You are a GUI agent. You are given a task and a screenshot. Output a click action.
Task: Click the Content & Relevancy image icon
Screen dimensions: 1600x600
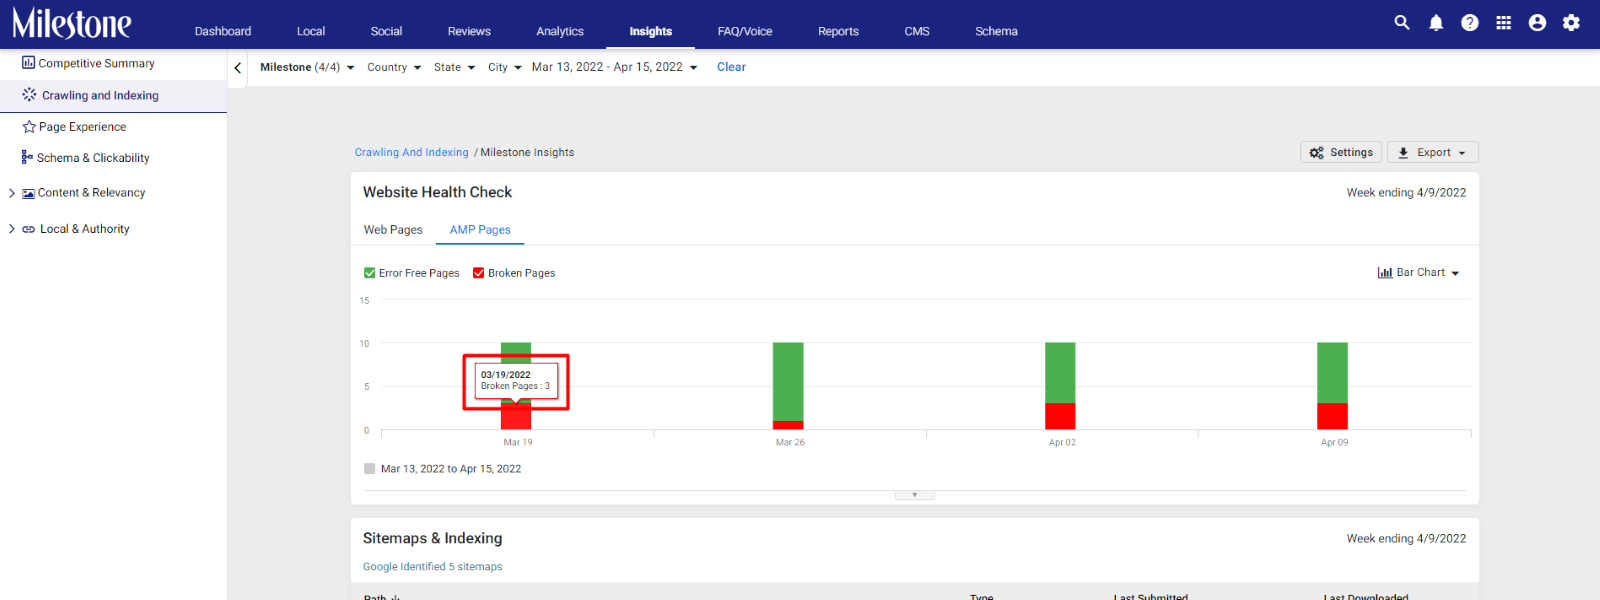click(x=28, y=193)
